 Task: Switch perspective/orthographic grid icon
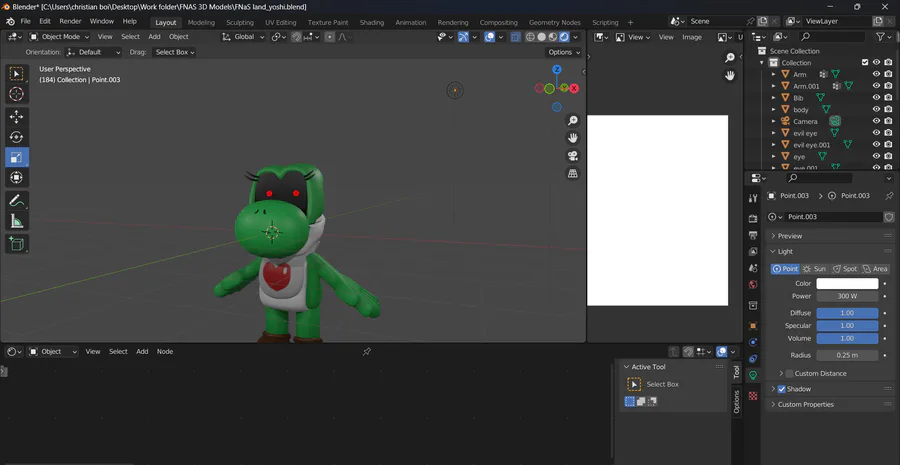click(x=572, y=173)
